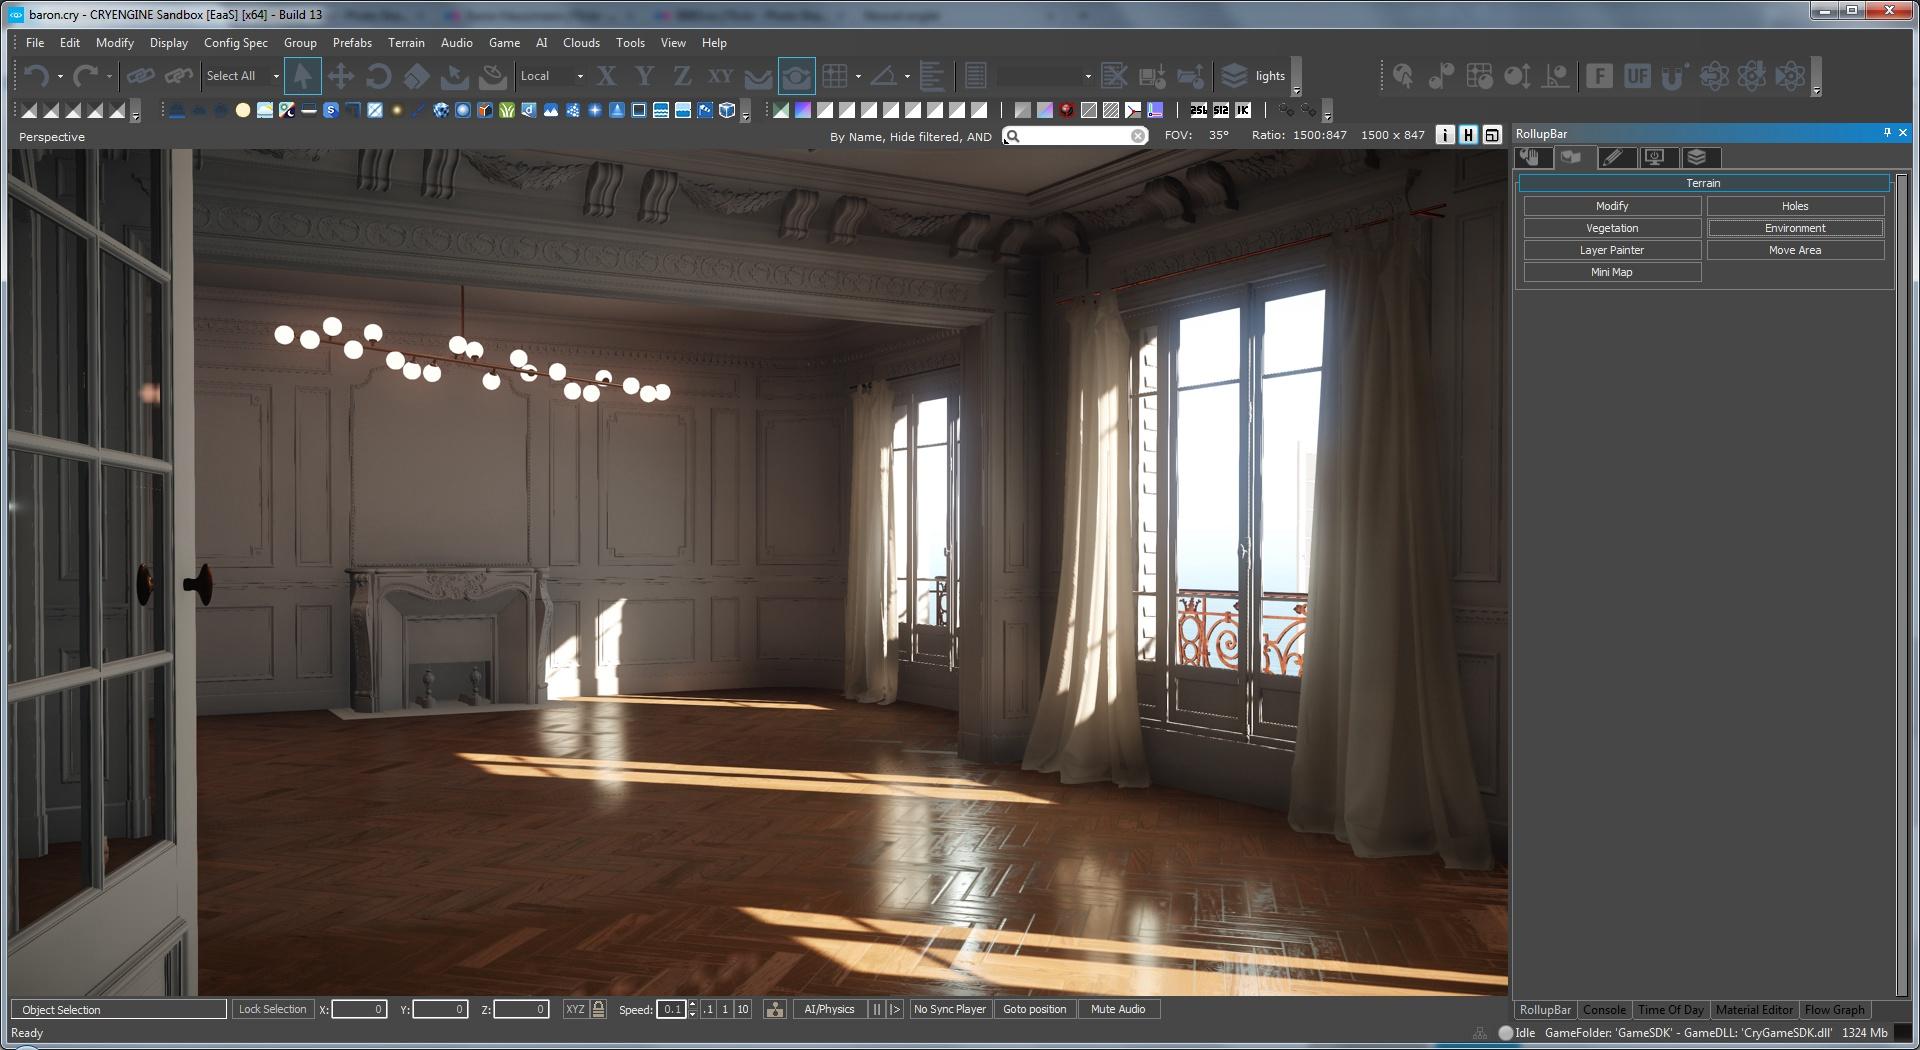The width and height of the screenshot is (1920, 1050).
Task: Click the Layer Painter button
Action: [x=1611, y=250]
